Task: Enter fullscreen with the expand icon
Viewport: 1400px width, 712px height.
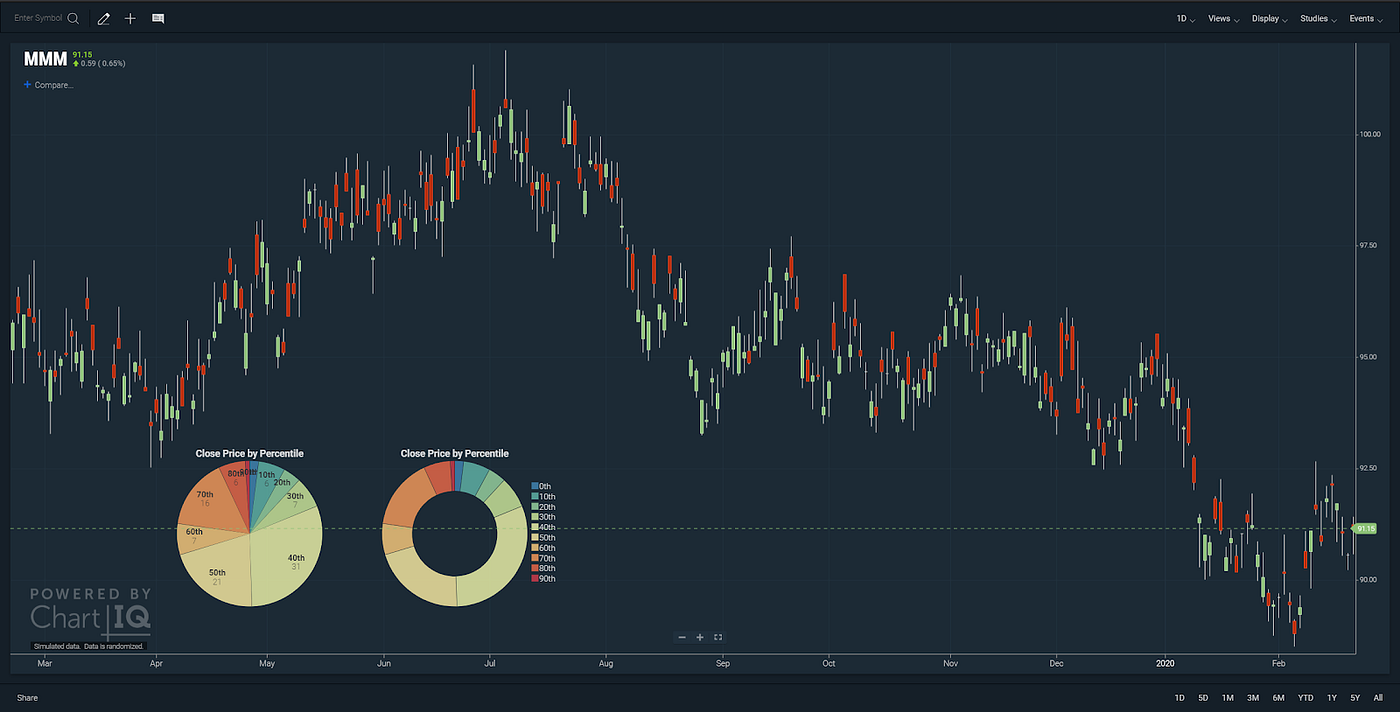Action: click(x=718, y=637)
